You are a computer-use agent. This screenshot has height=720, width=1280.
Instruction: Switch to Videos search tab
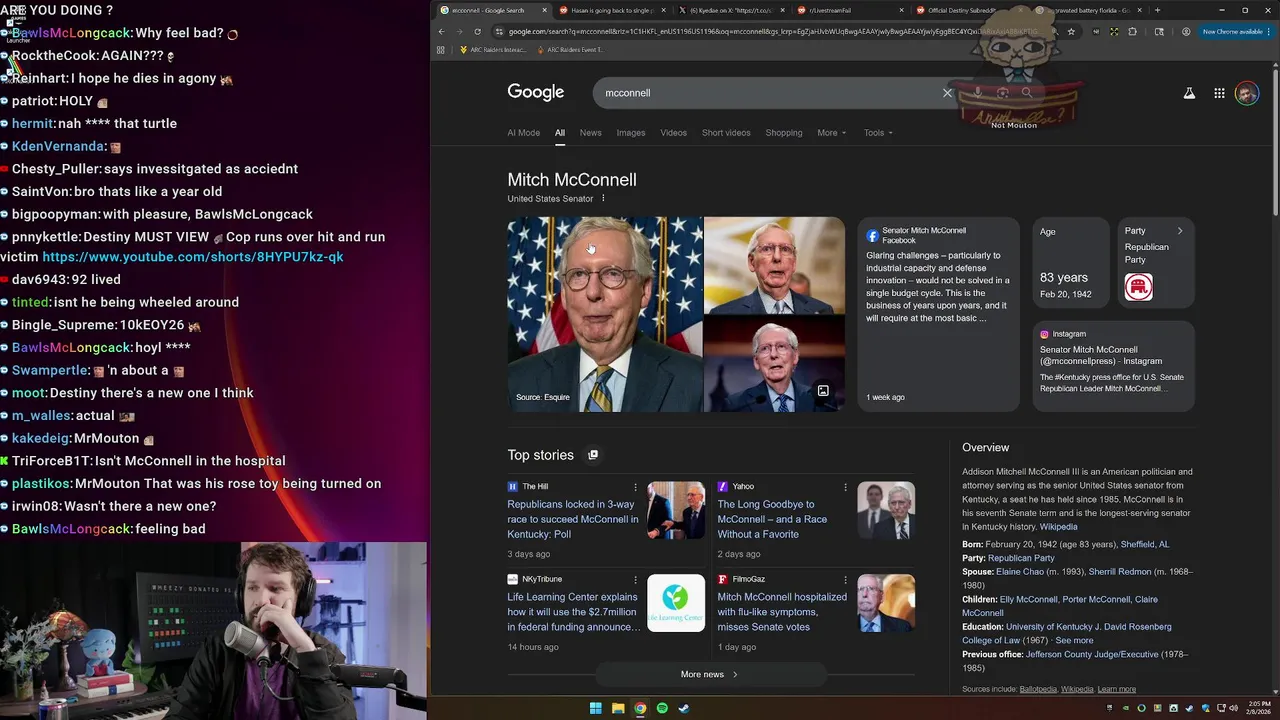[673, 133]
